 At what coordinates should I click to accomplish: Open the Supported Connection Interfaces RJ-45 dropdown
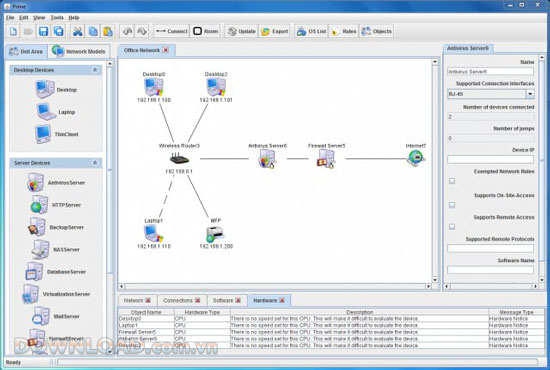pos(530,94)
